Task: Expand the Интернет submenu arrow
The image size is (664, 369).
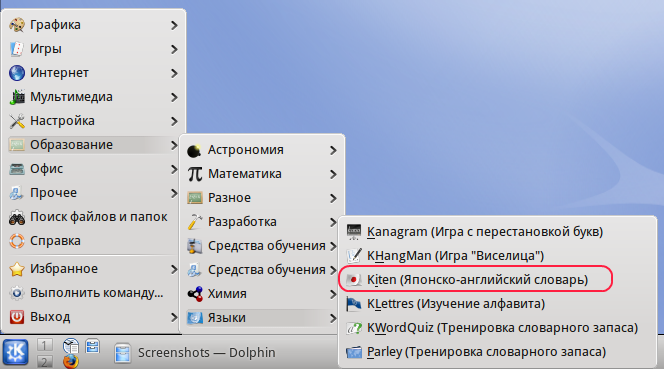Action: click(x=174, y=73)
